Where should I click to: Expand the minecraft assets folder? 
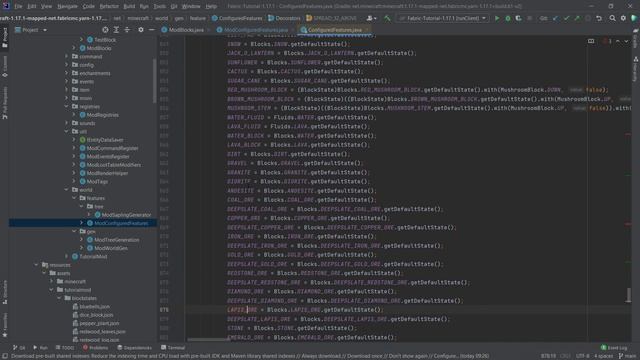click(51, 281)
